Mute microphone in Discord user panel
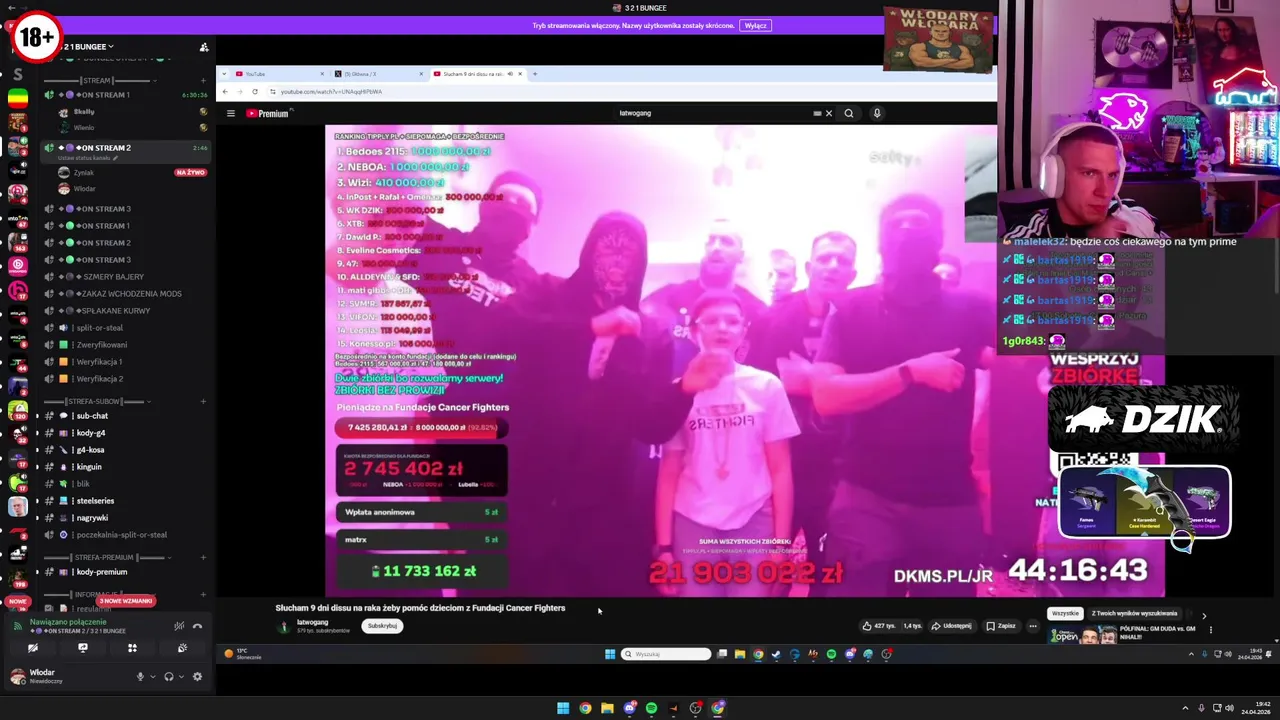 click(140, 677)
